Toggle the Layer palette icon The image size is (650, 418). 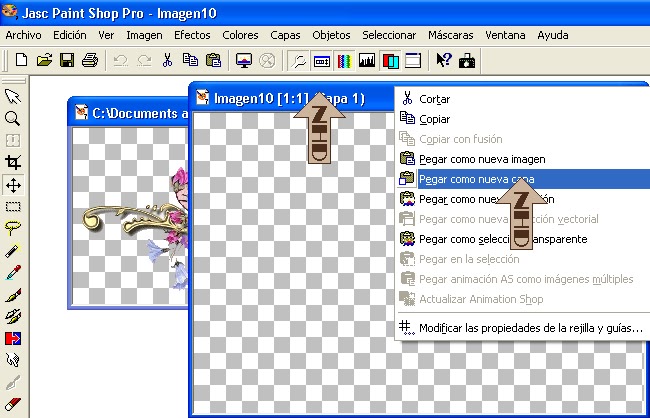click(x=390, y=61)
